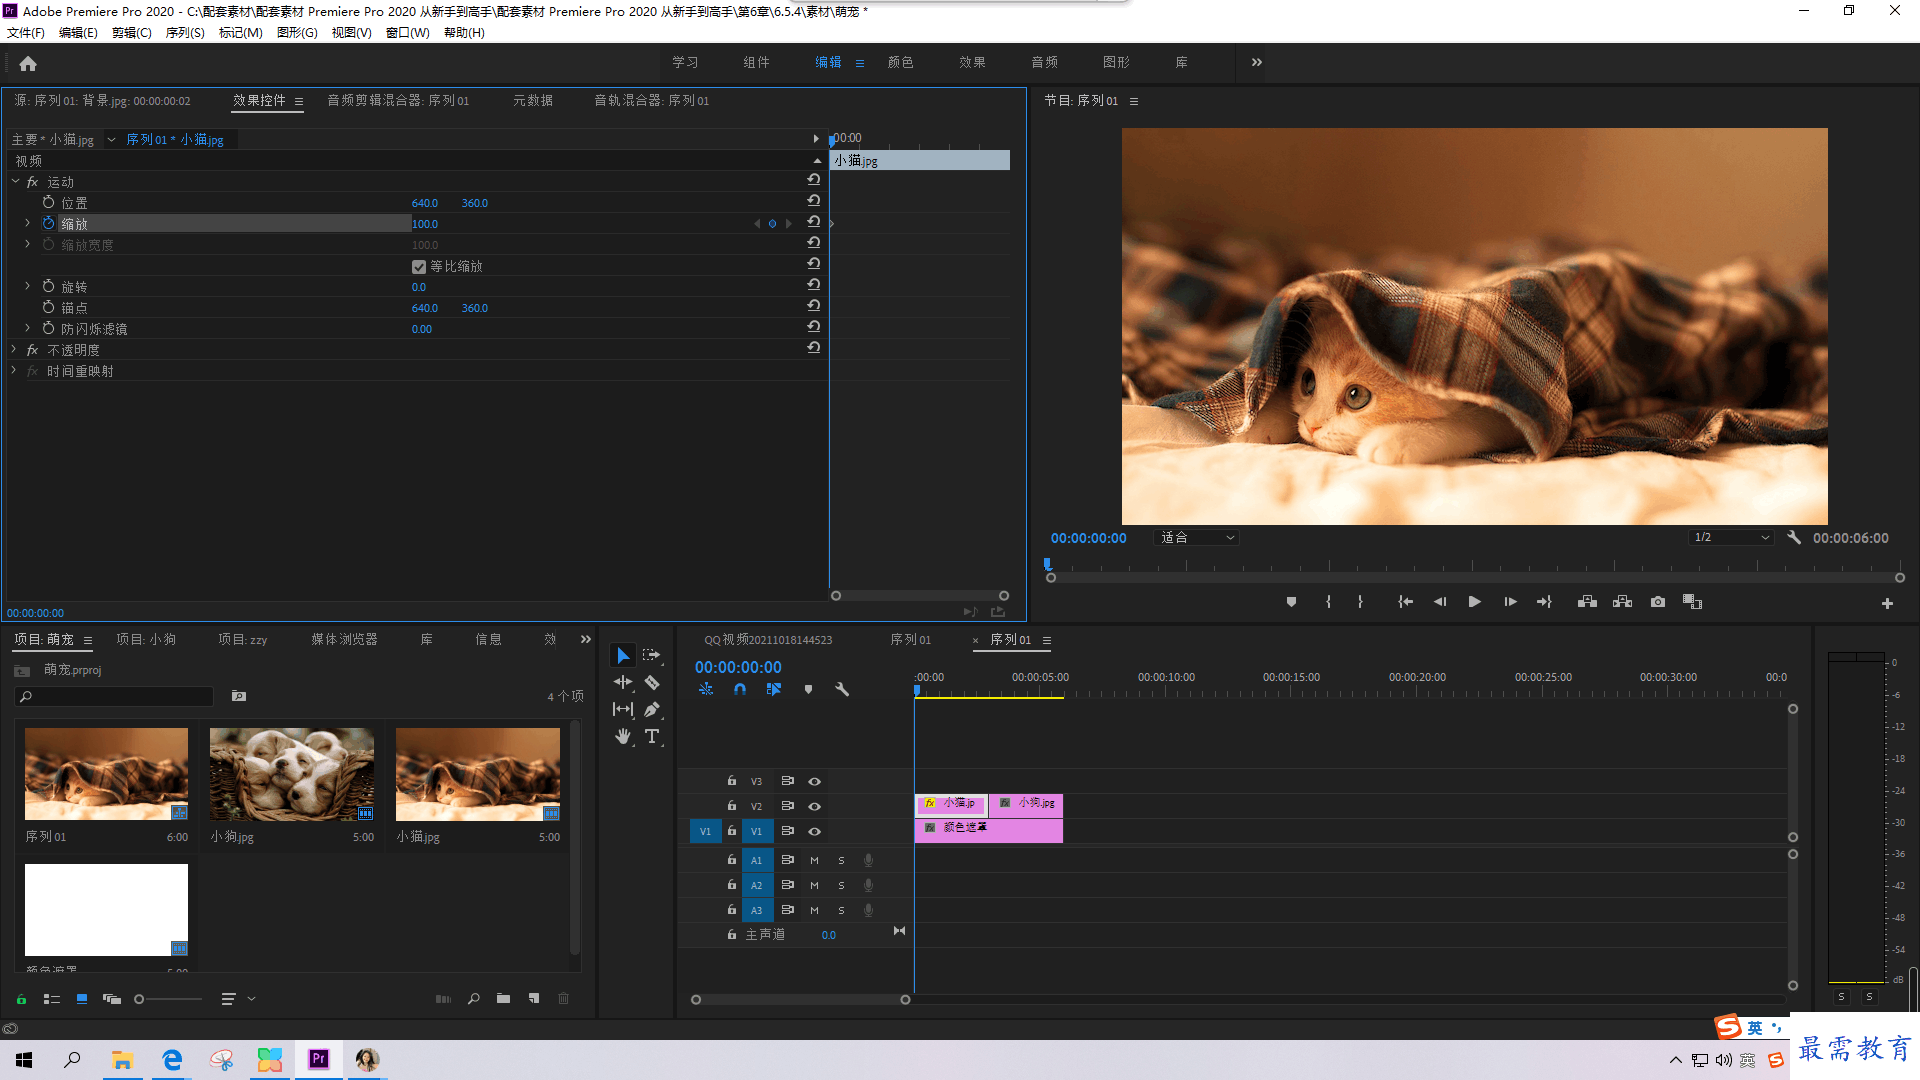The image size is (1920, 1080).
Task: Toggle V3 track visibility eye
Action: [x=814, y=781]
